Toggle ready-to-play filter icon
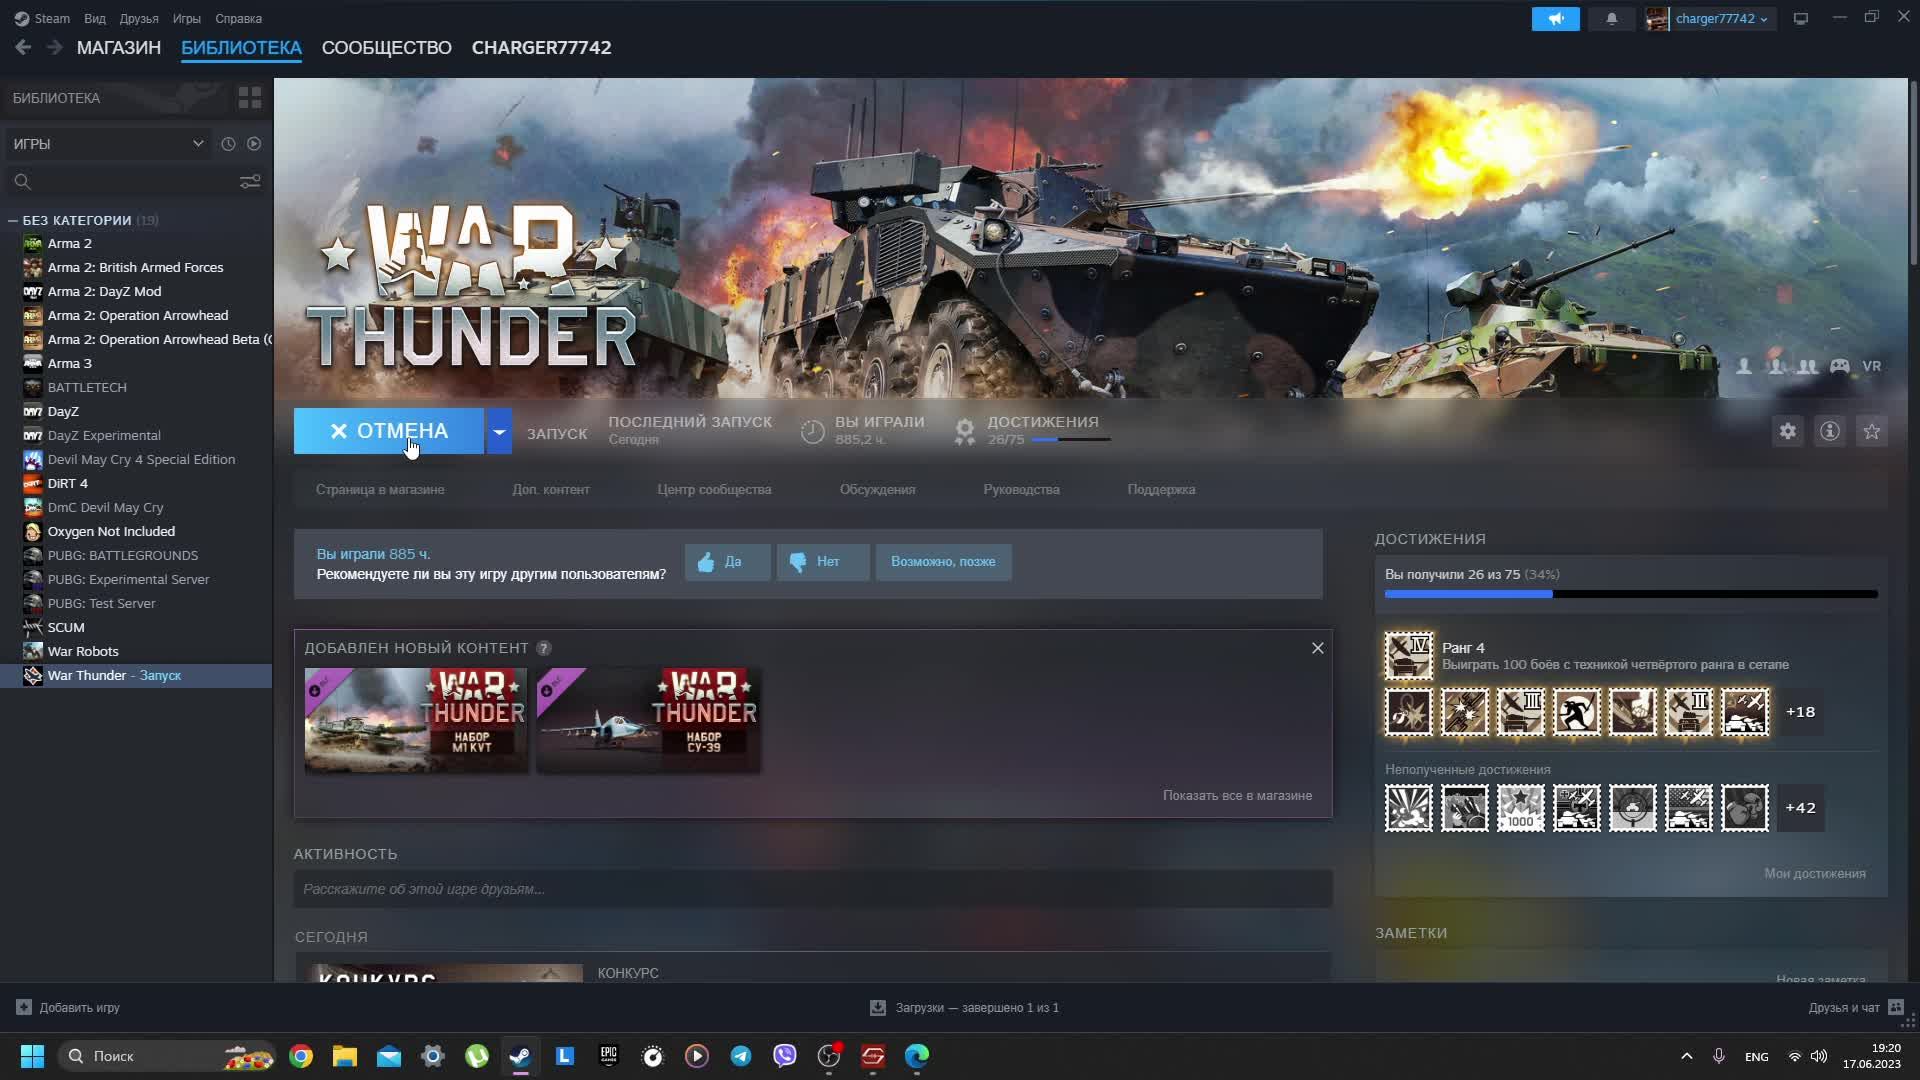1920x1080 pixels. (x=254, y=144)
